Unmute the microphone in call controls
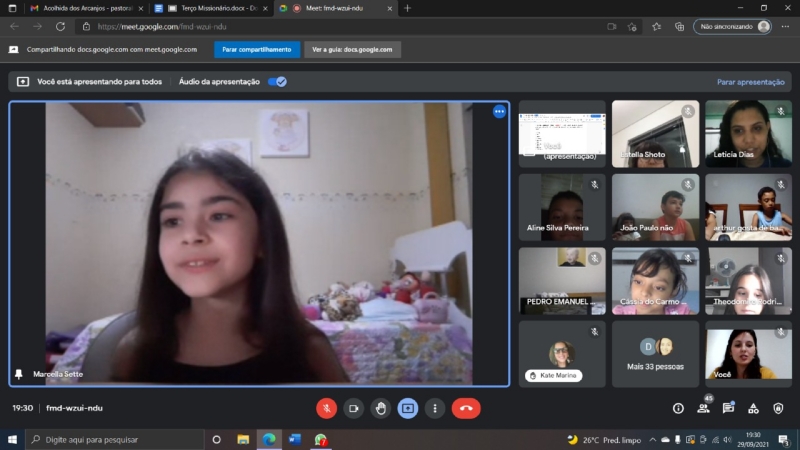 tap(326, 408)
